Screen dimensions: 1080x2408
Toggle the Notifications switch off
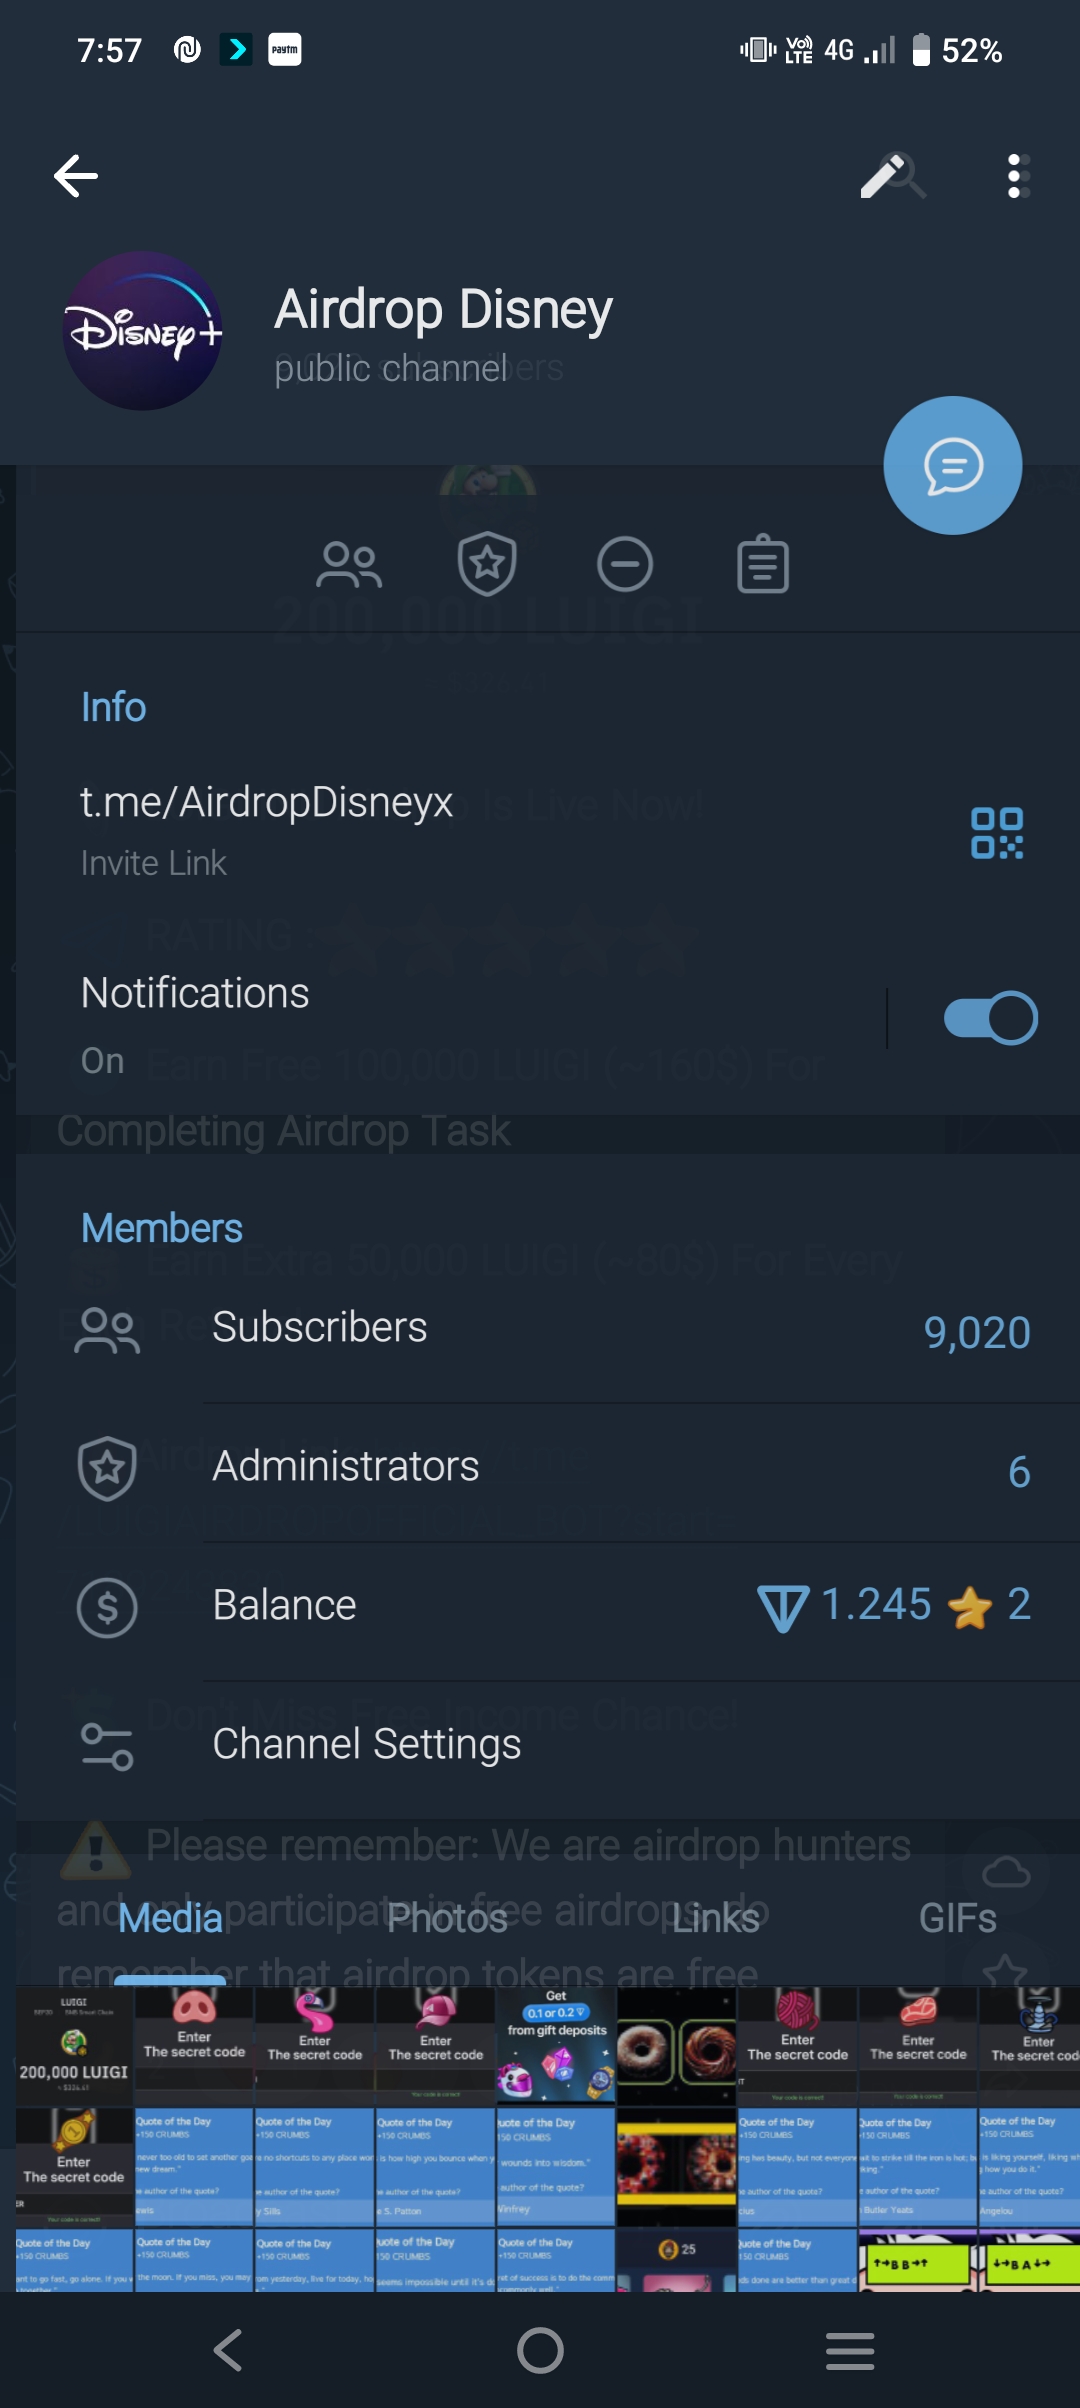click(x=990, y=1019)
